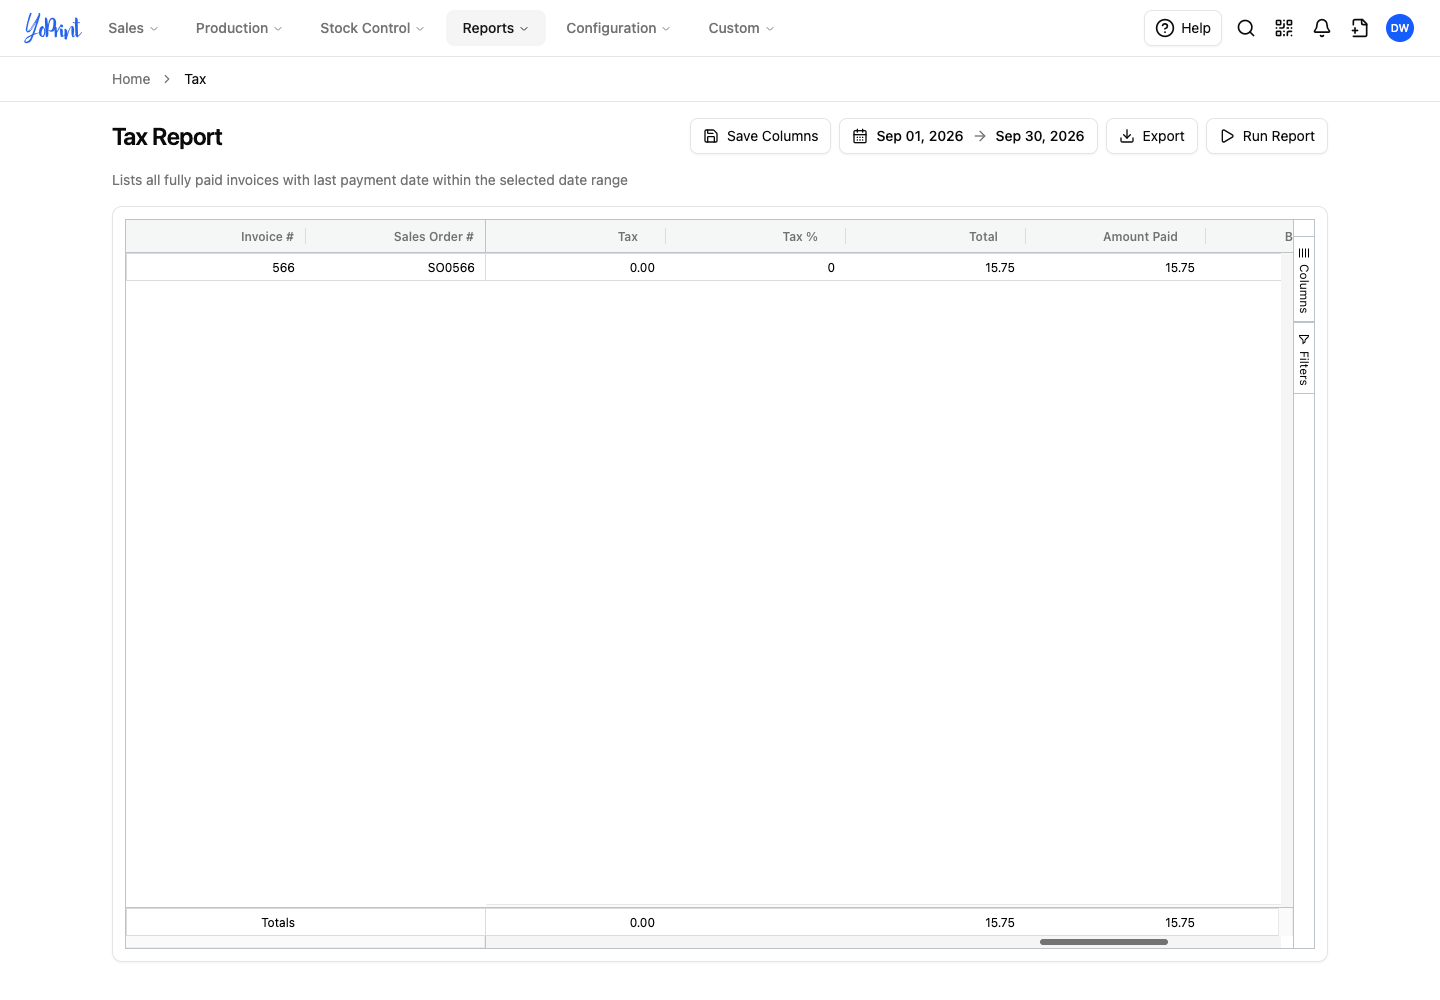Screen dimensions: 1440x1000
Task: Click Run Report button
Action: click(x=1267, y=136)
